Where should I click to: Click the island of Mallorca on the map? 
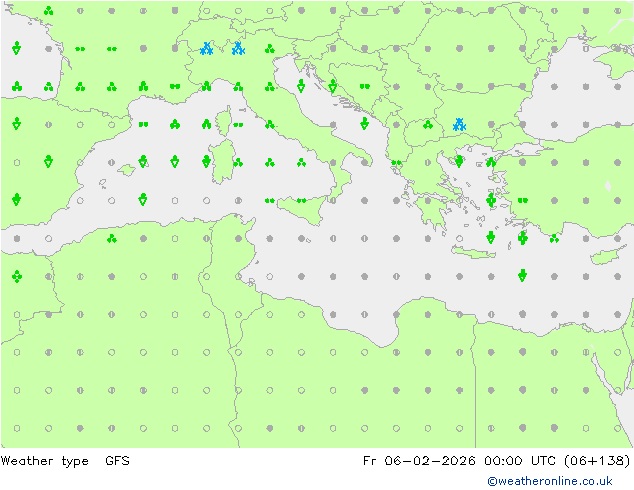click(x=127, y=170)
